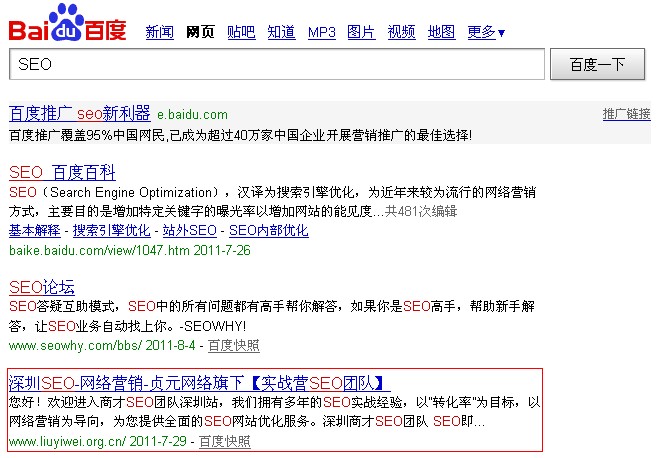
Task: Open the SEO_百度百科 result
Action: coord(62,172)
